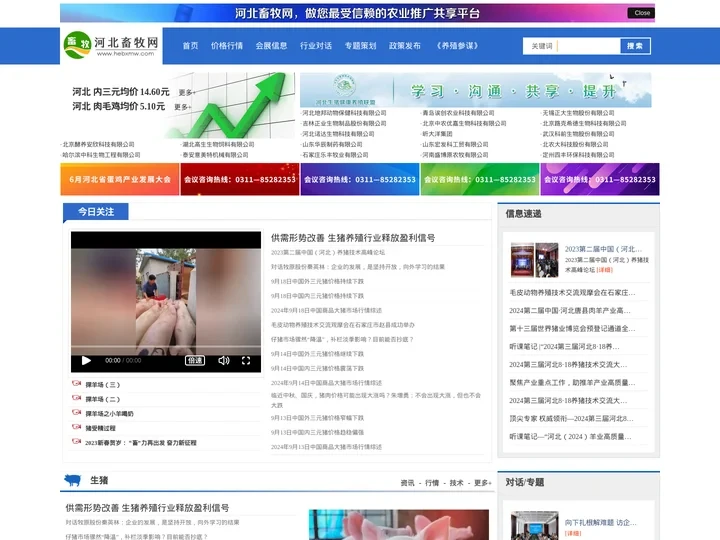Open 武汉科前生物股份有限公司 link
Screen dimensions: 720x540
tap(578, 134)
